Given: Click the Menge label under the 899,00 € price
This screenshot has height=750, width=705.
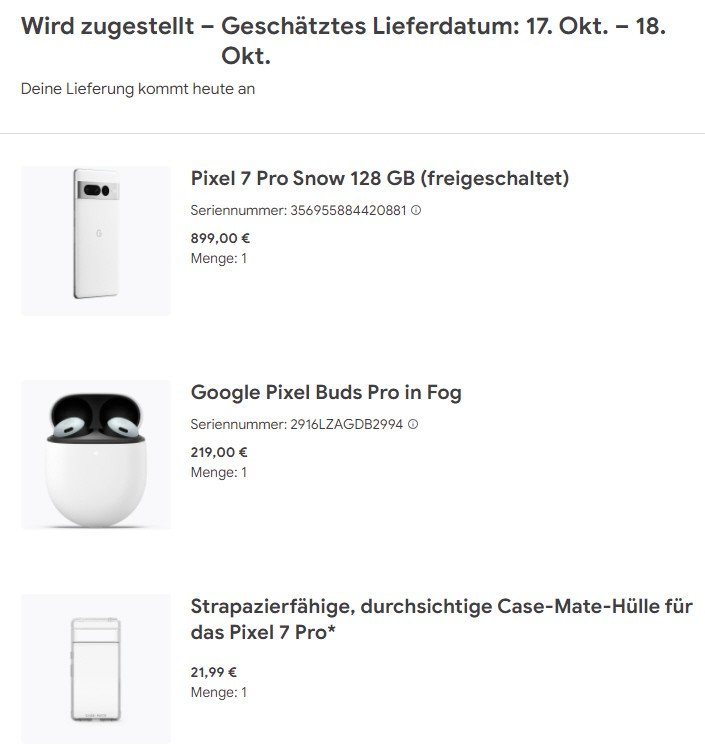Looking at the screenshot, I should (218, 258).
